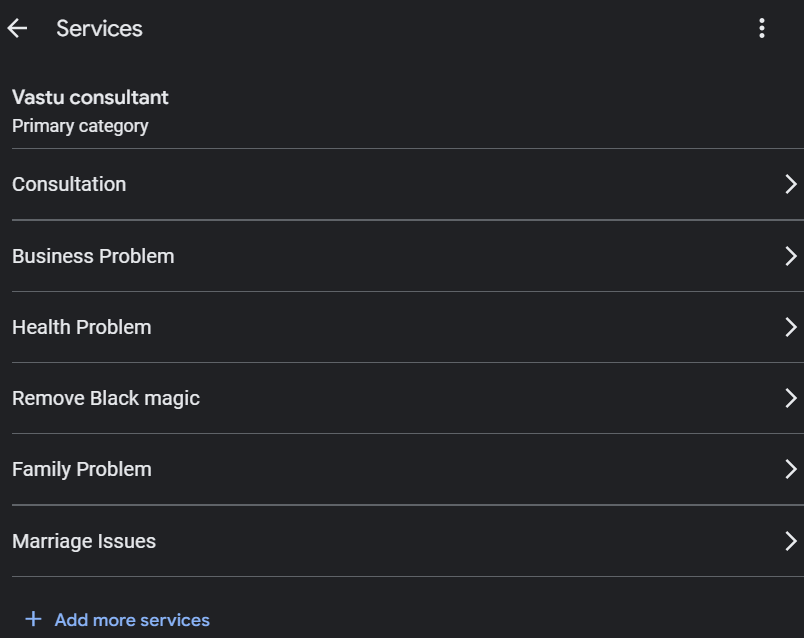Click the Primary category subtitle

coord(80,126)
